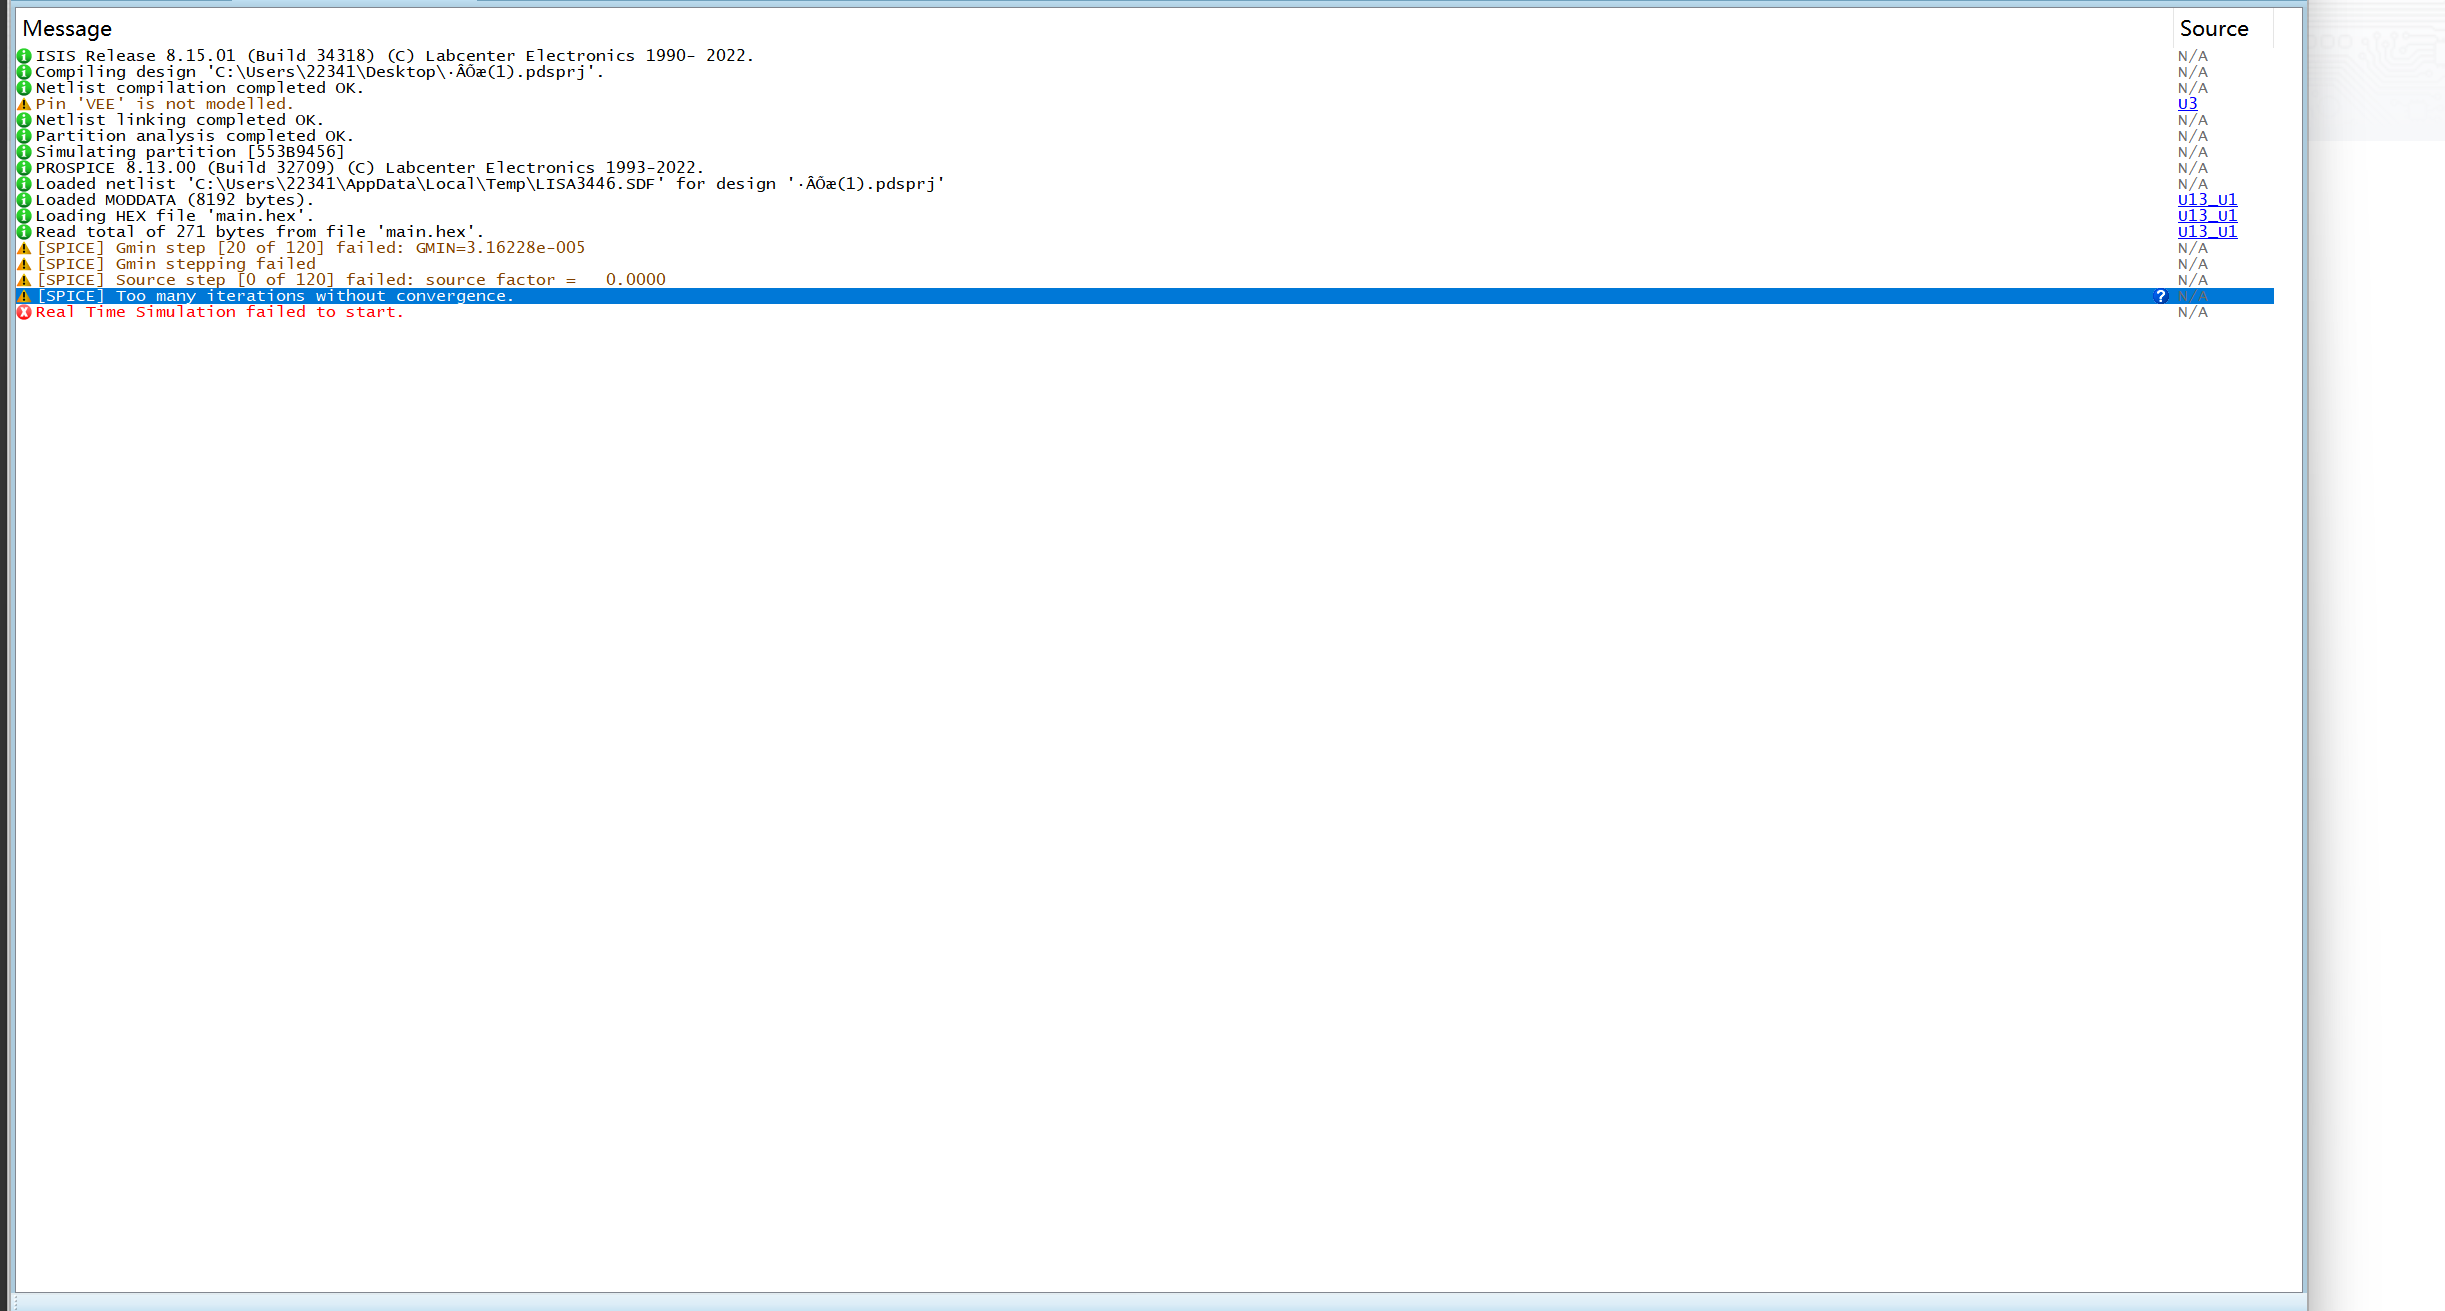
Task: Select Netlist compilation completed OK message
Action: 200,88
